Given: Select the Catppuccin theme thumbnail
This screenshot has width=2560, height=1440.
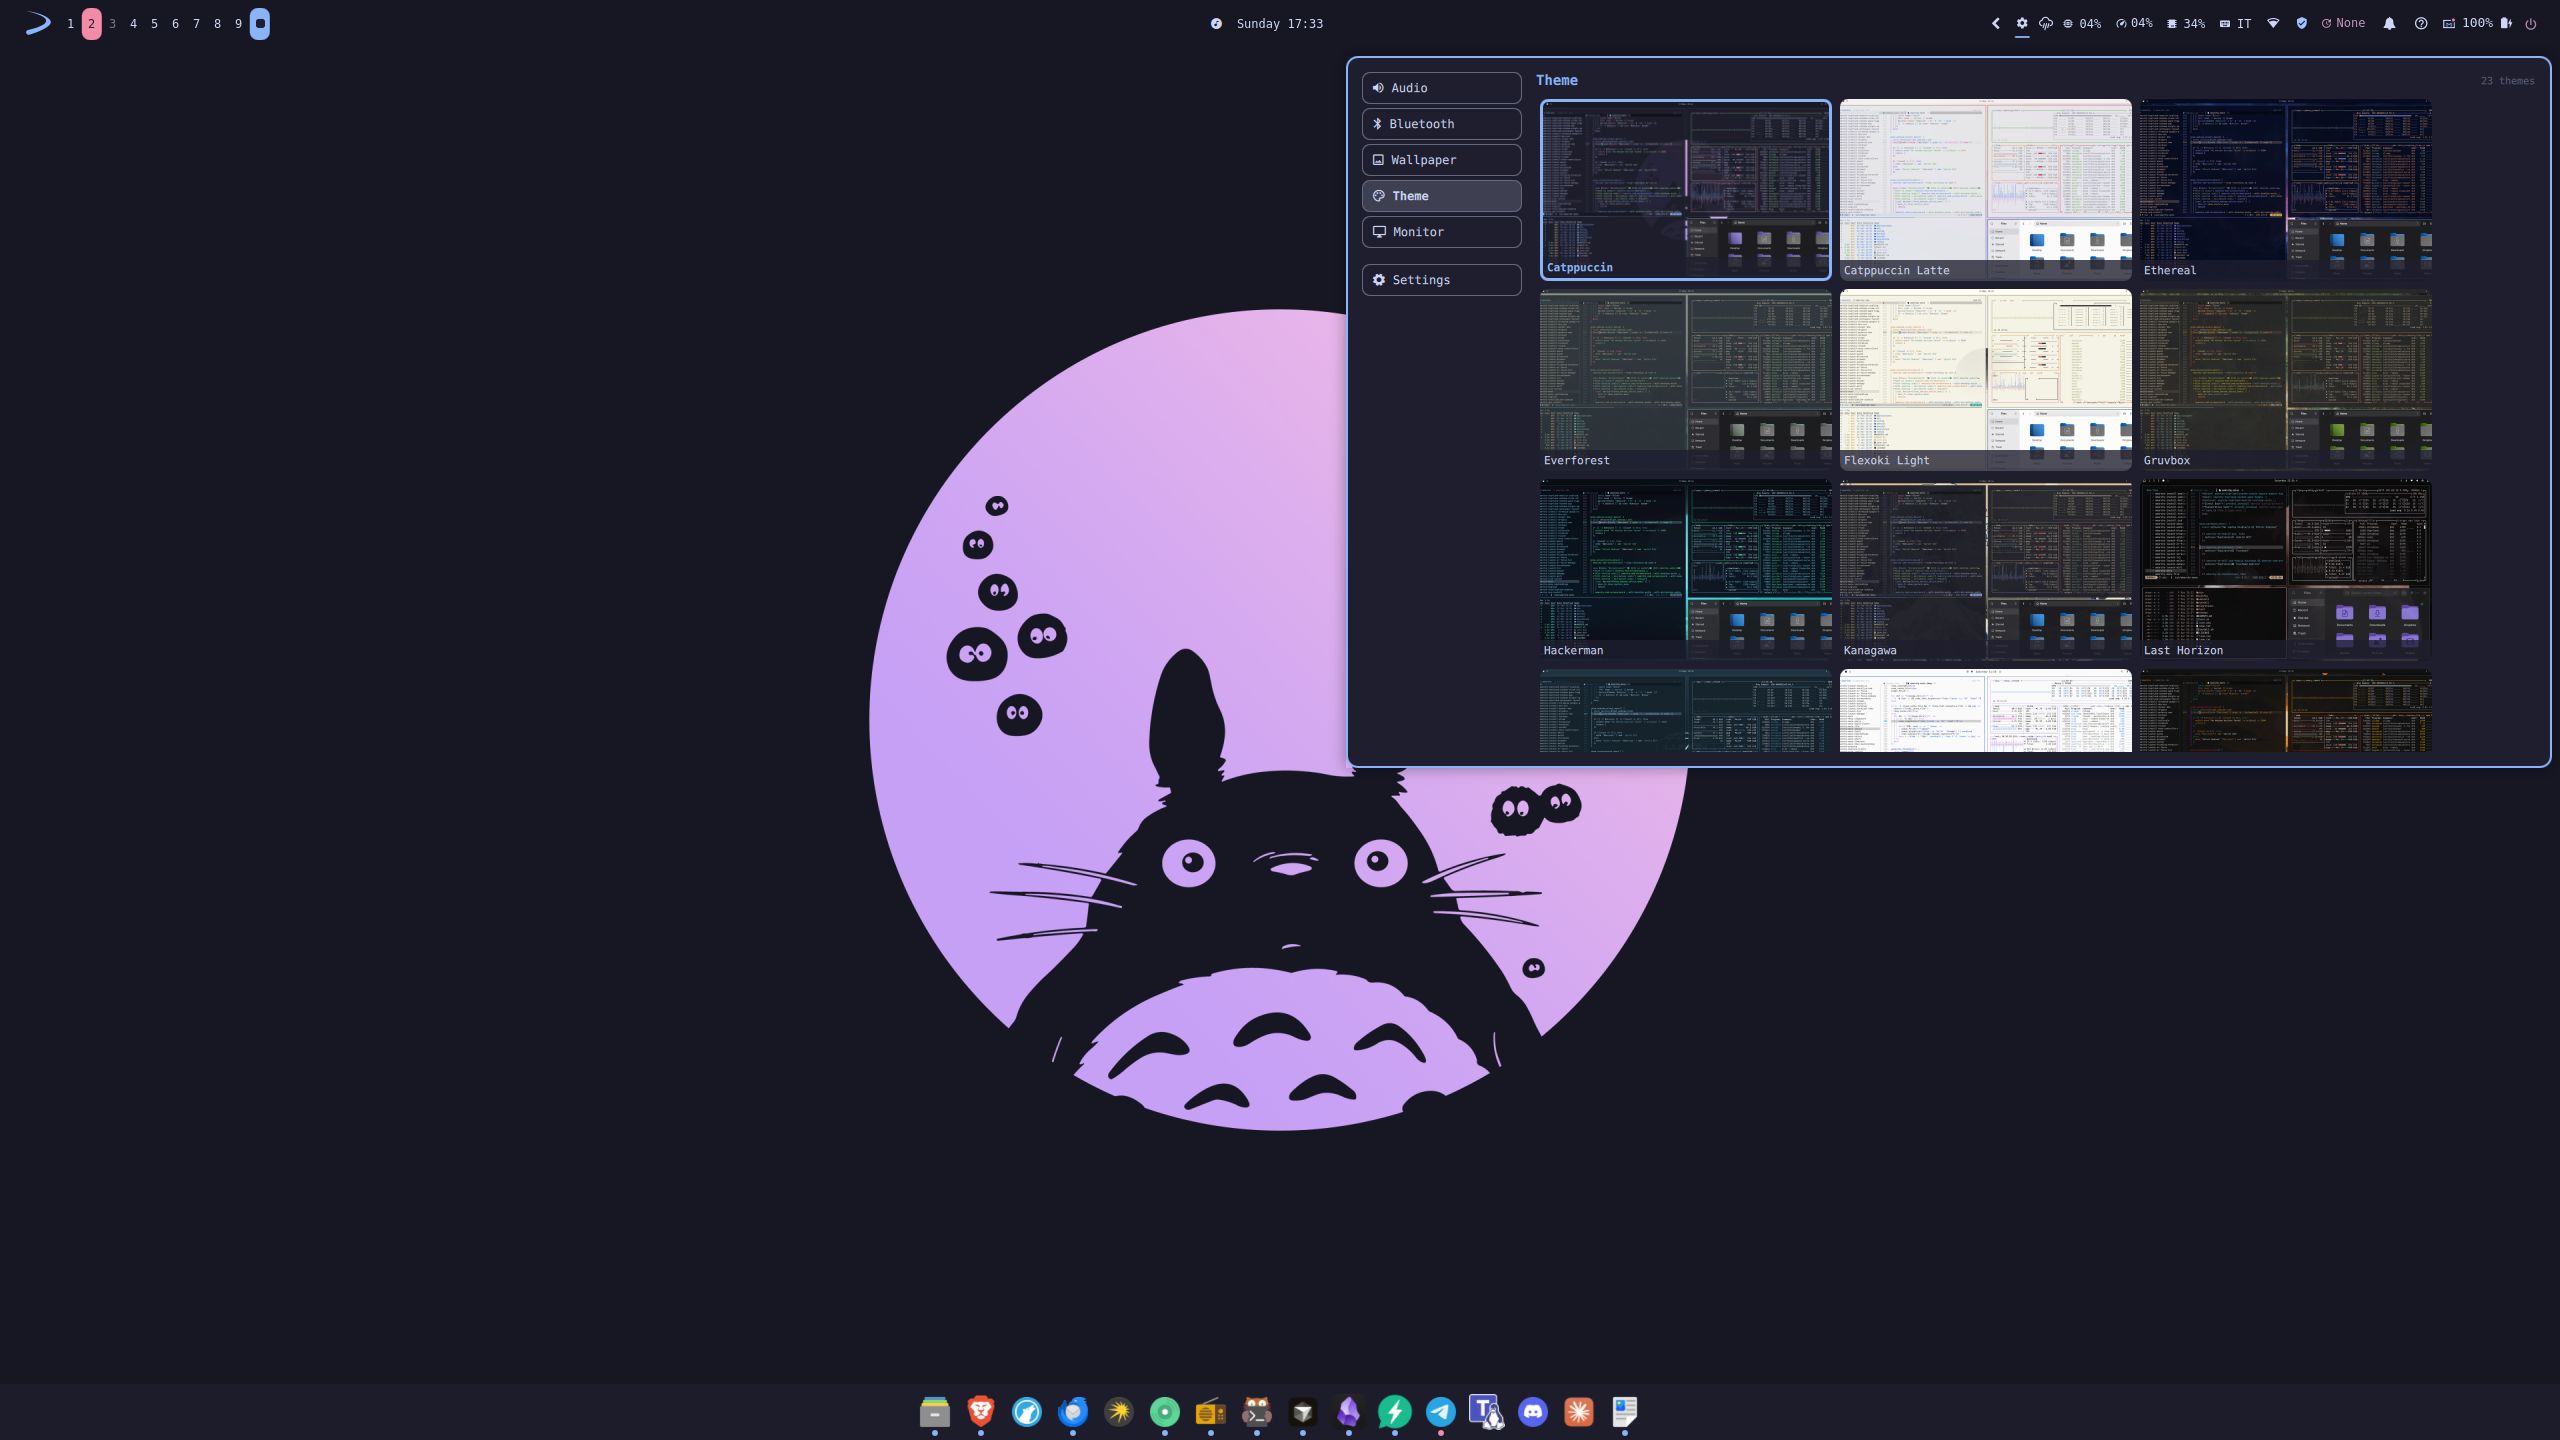Looking at the screenshot, I should tap(1685, 189).
